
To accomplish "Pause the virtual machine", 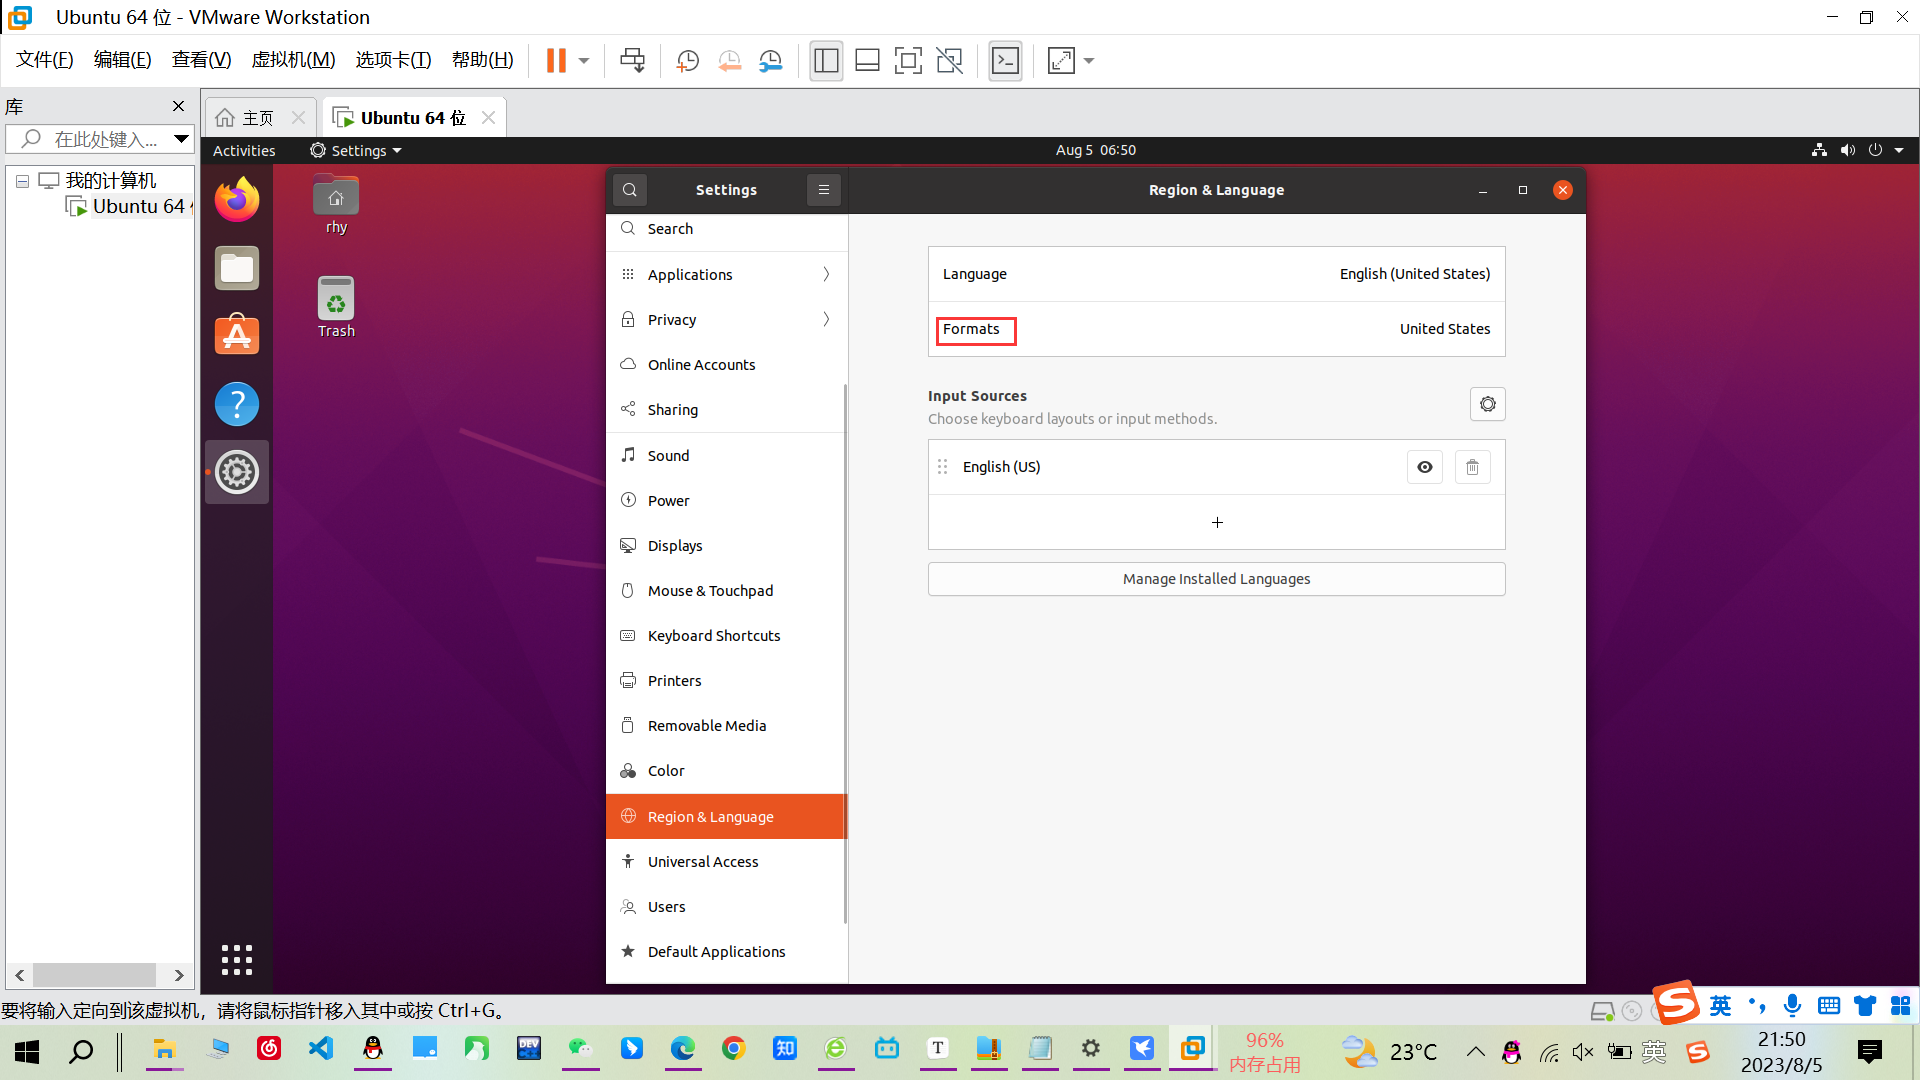I will (x=556, y=60).
